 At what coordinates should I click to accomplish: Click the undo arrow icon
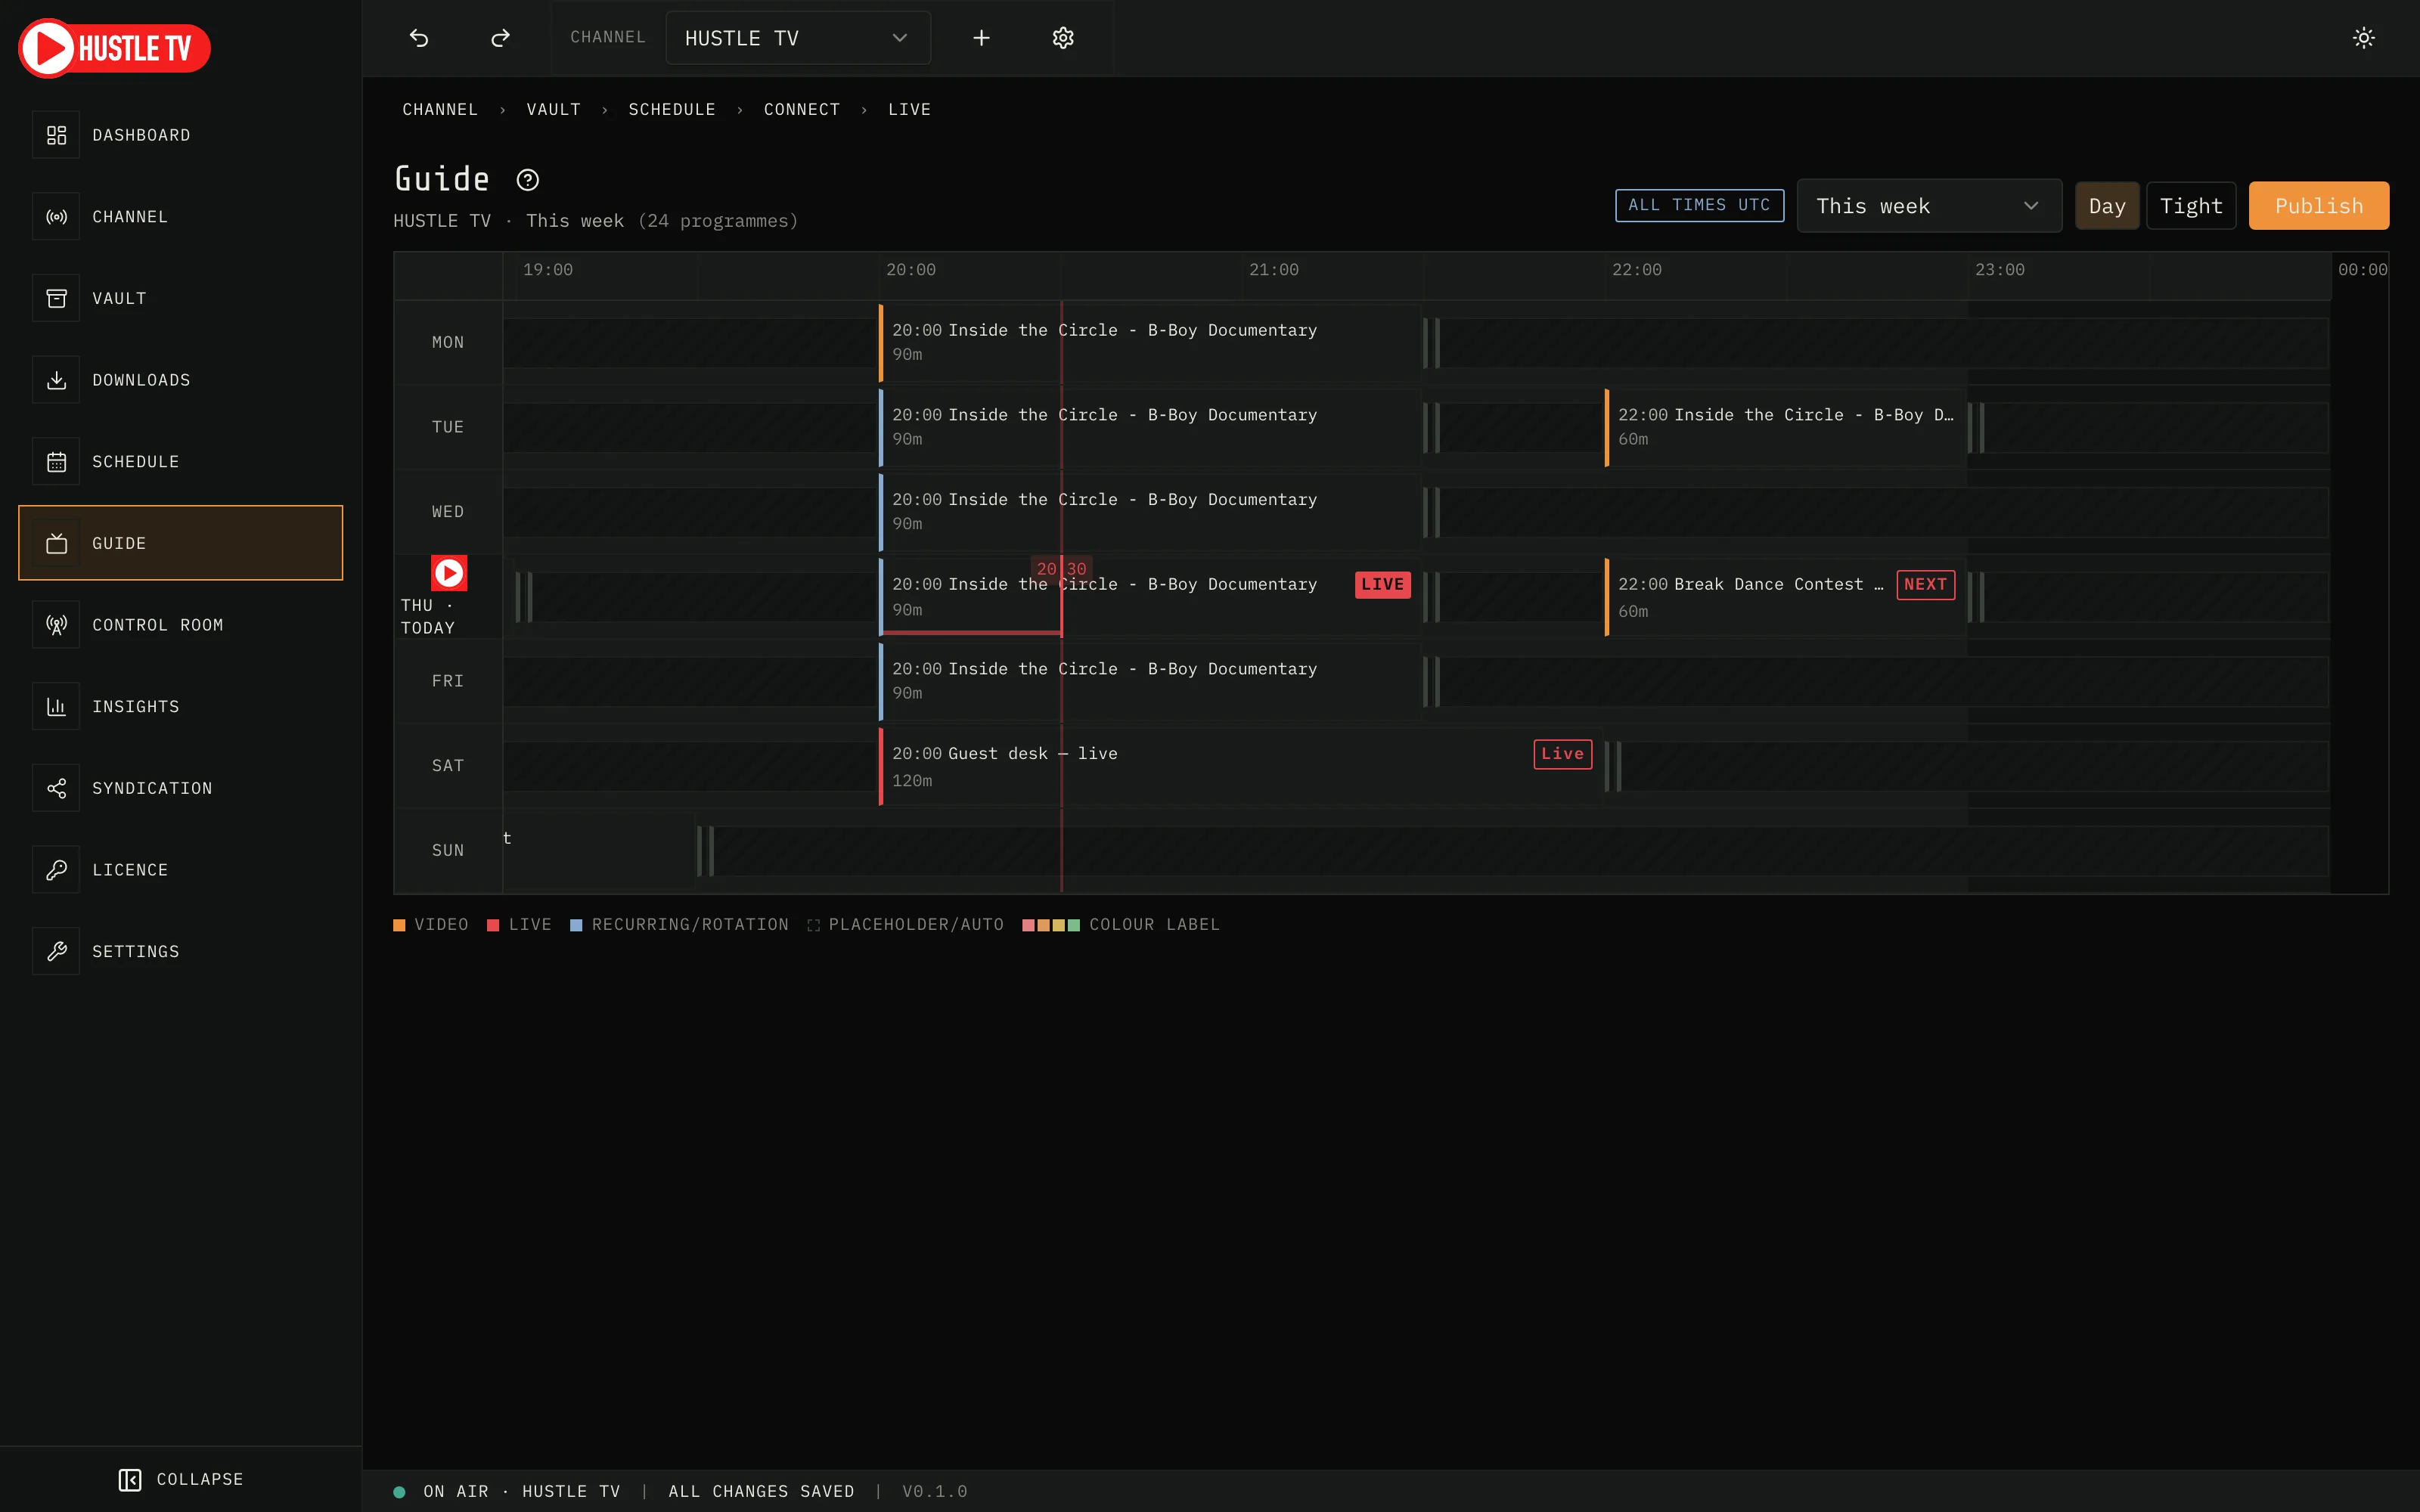[x=419, y=38]
